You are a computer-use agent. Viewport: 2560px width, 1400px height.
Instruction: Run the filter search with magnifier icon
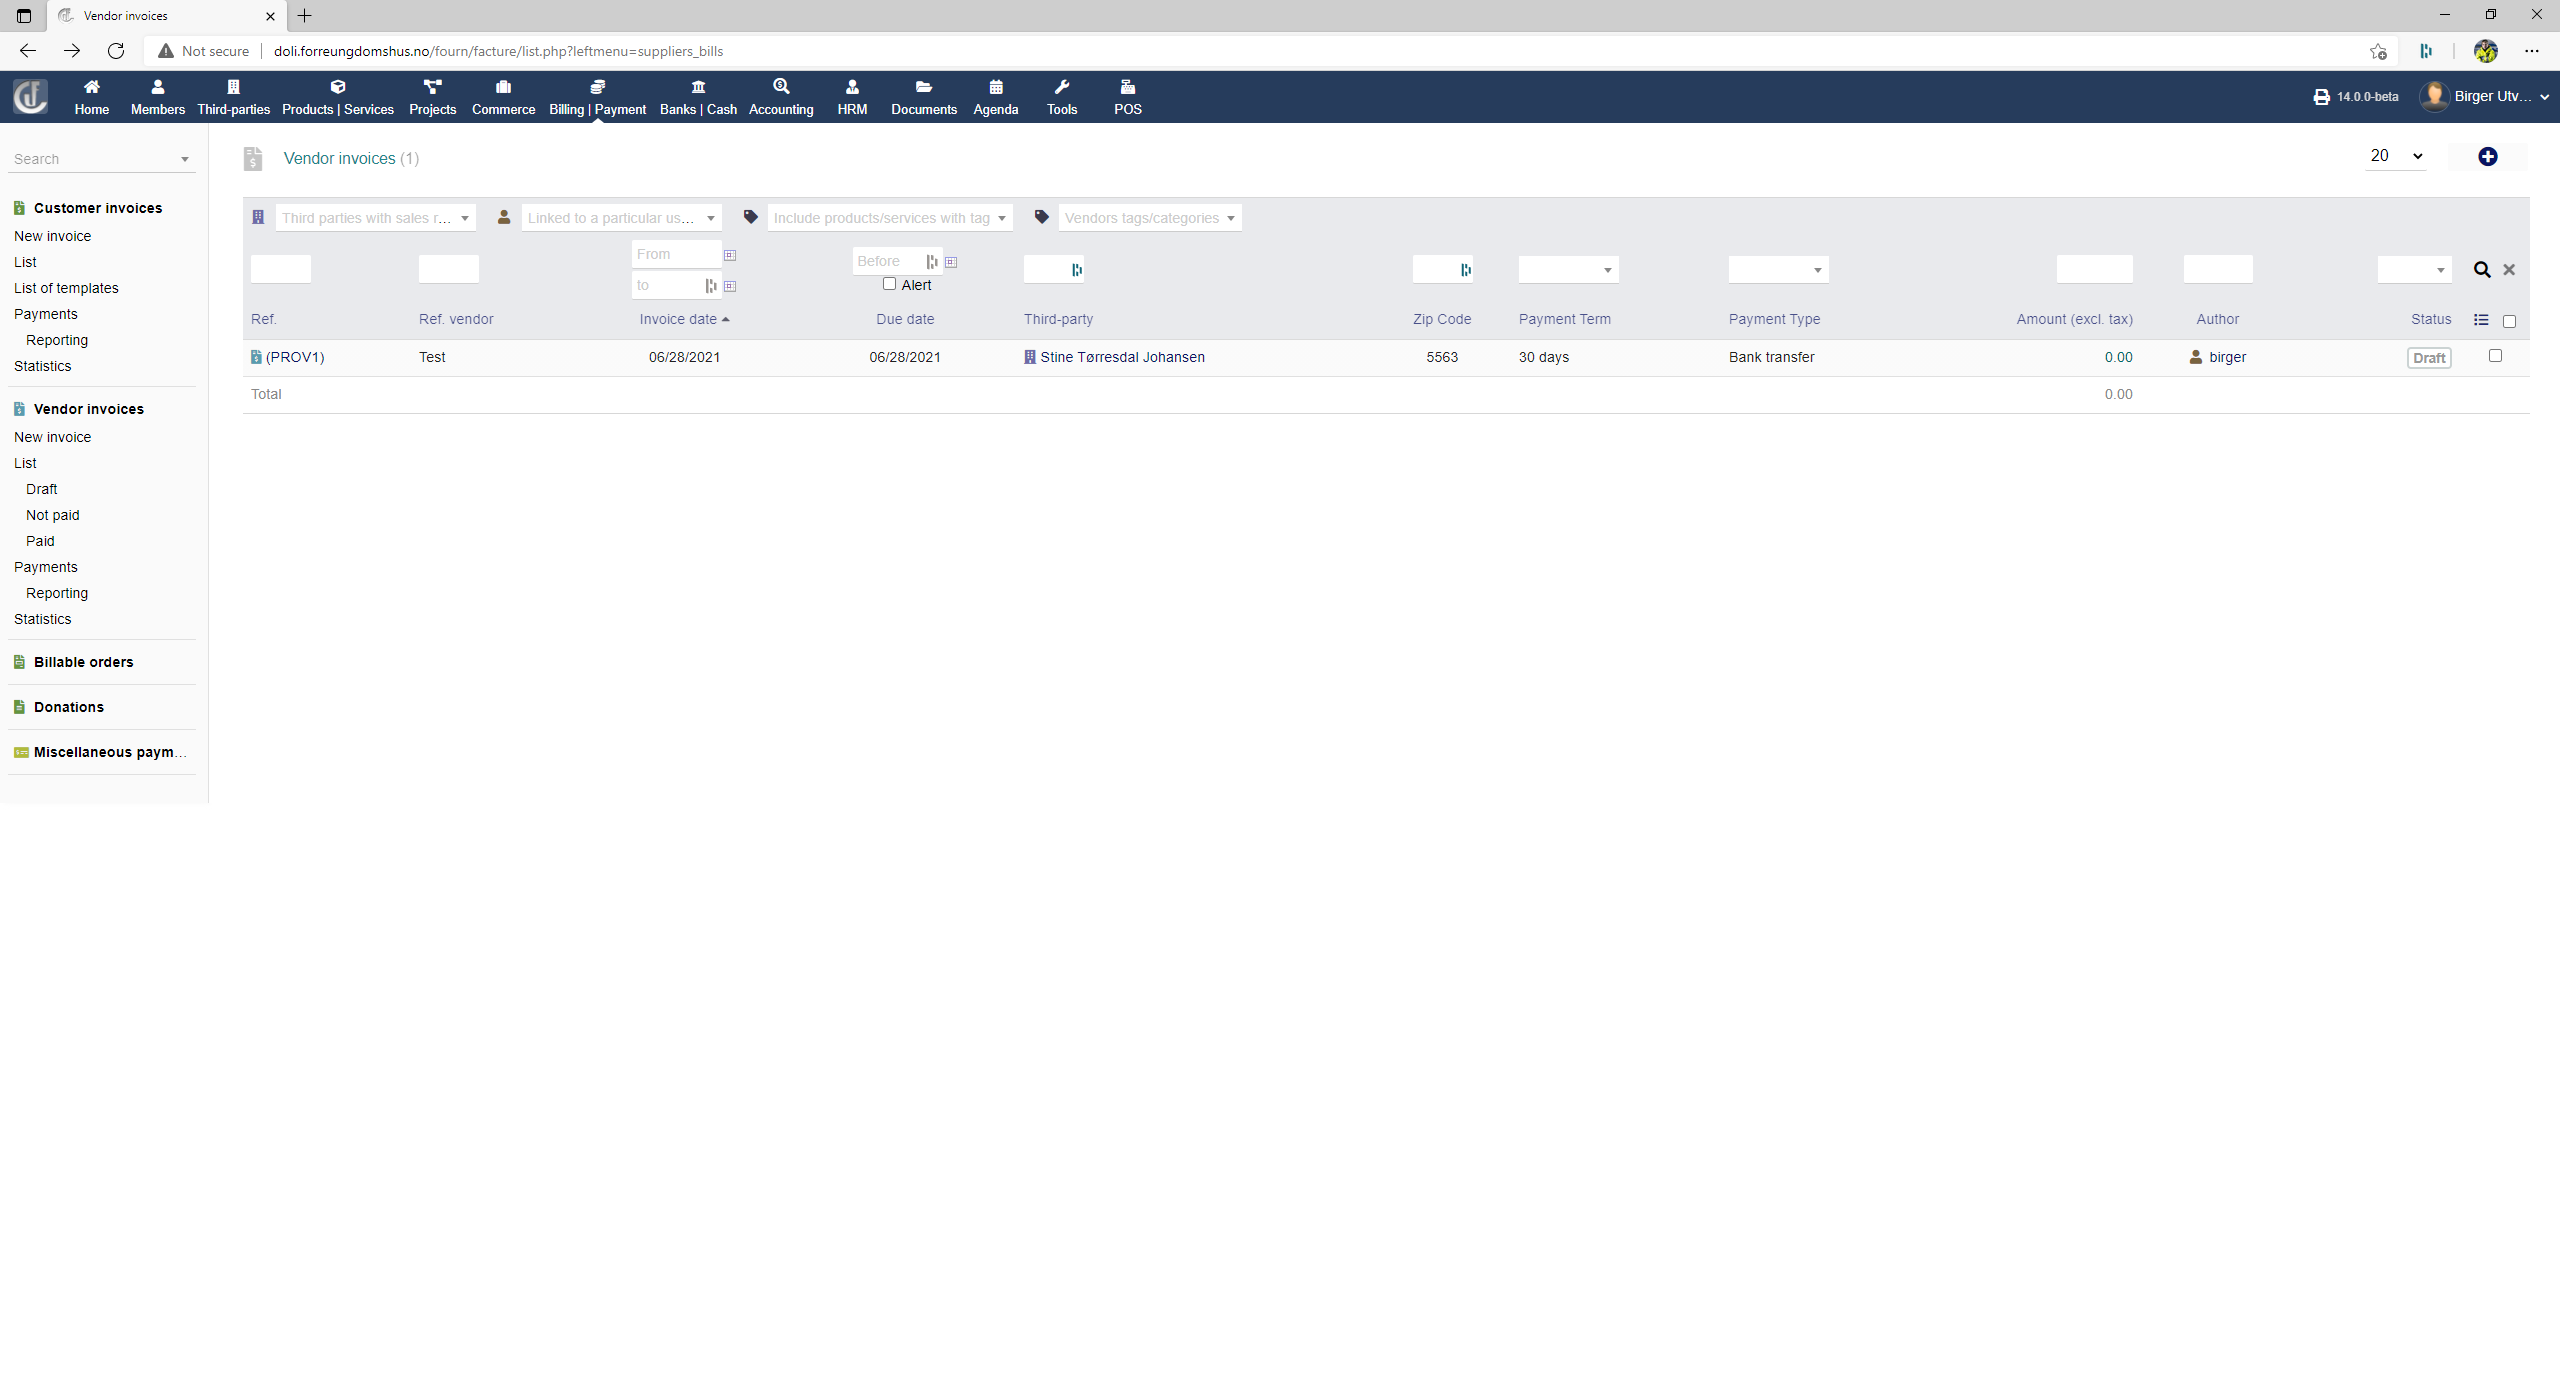pos(2483,269)
